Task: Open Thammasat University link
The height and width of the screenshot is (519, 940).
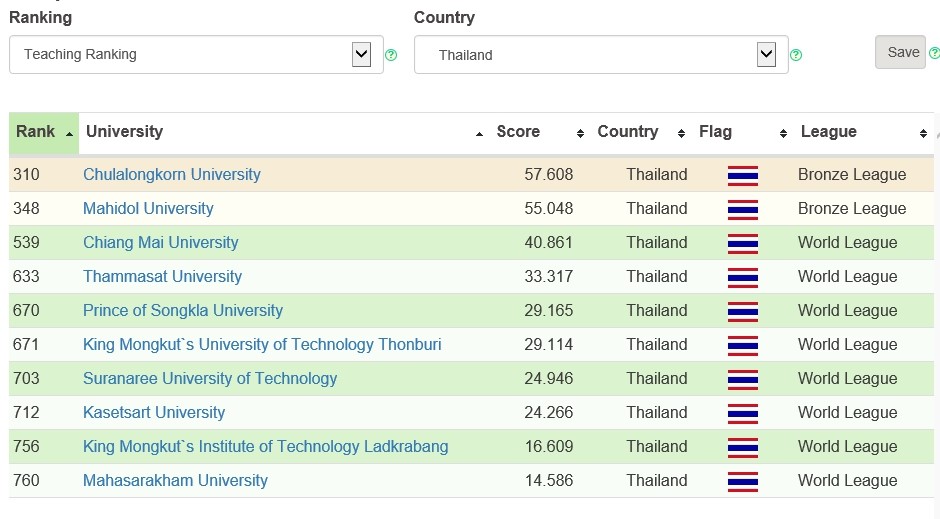Action: pyautogui.click(x=162, y=276)
